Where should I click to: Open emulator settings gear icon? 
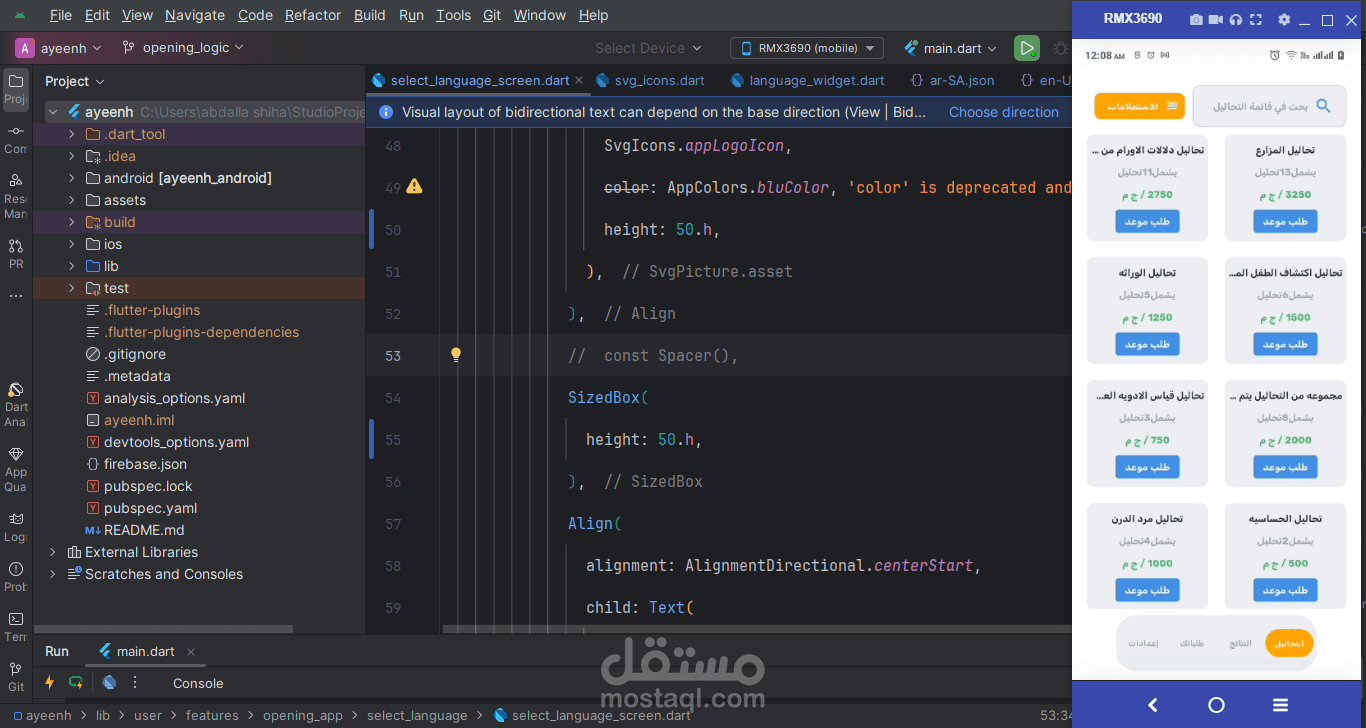[x=1284, y=19]
